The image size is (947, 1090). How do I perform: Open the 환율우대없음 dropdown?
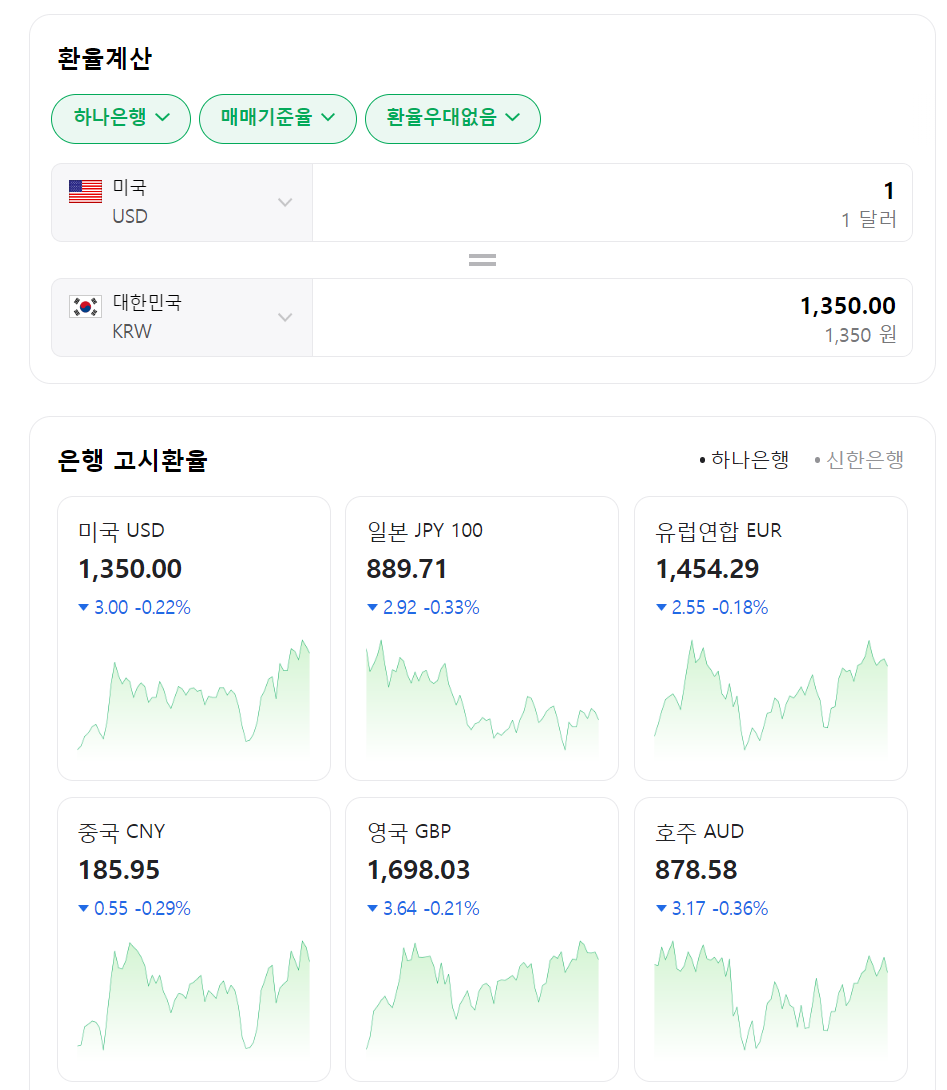453,118
